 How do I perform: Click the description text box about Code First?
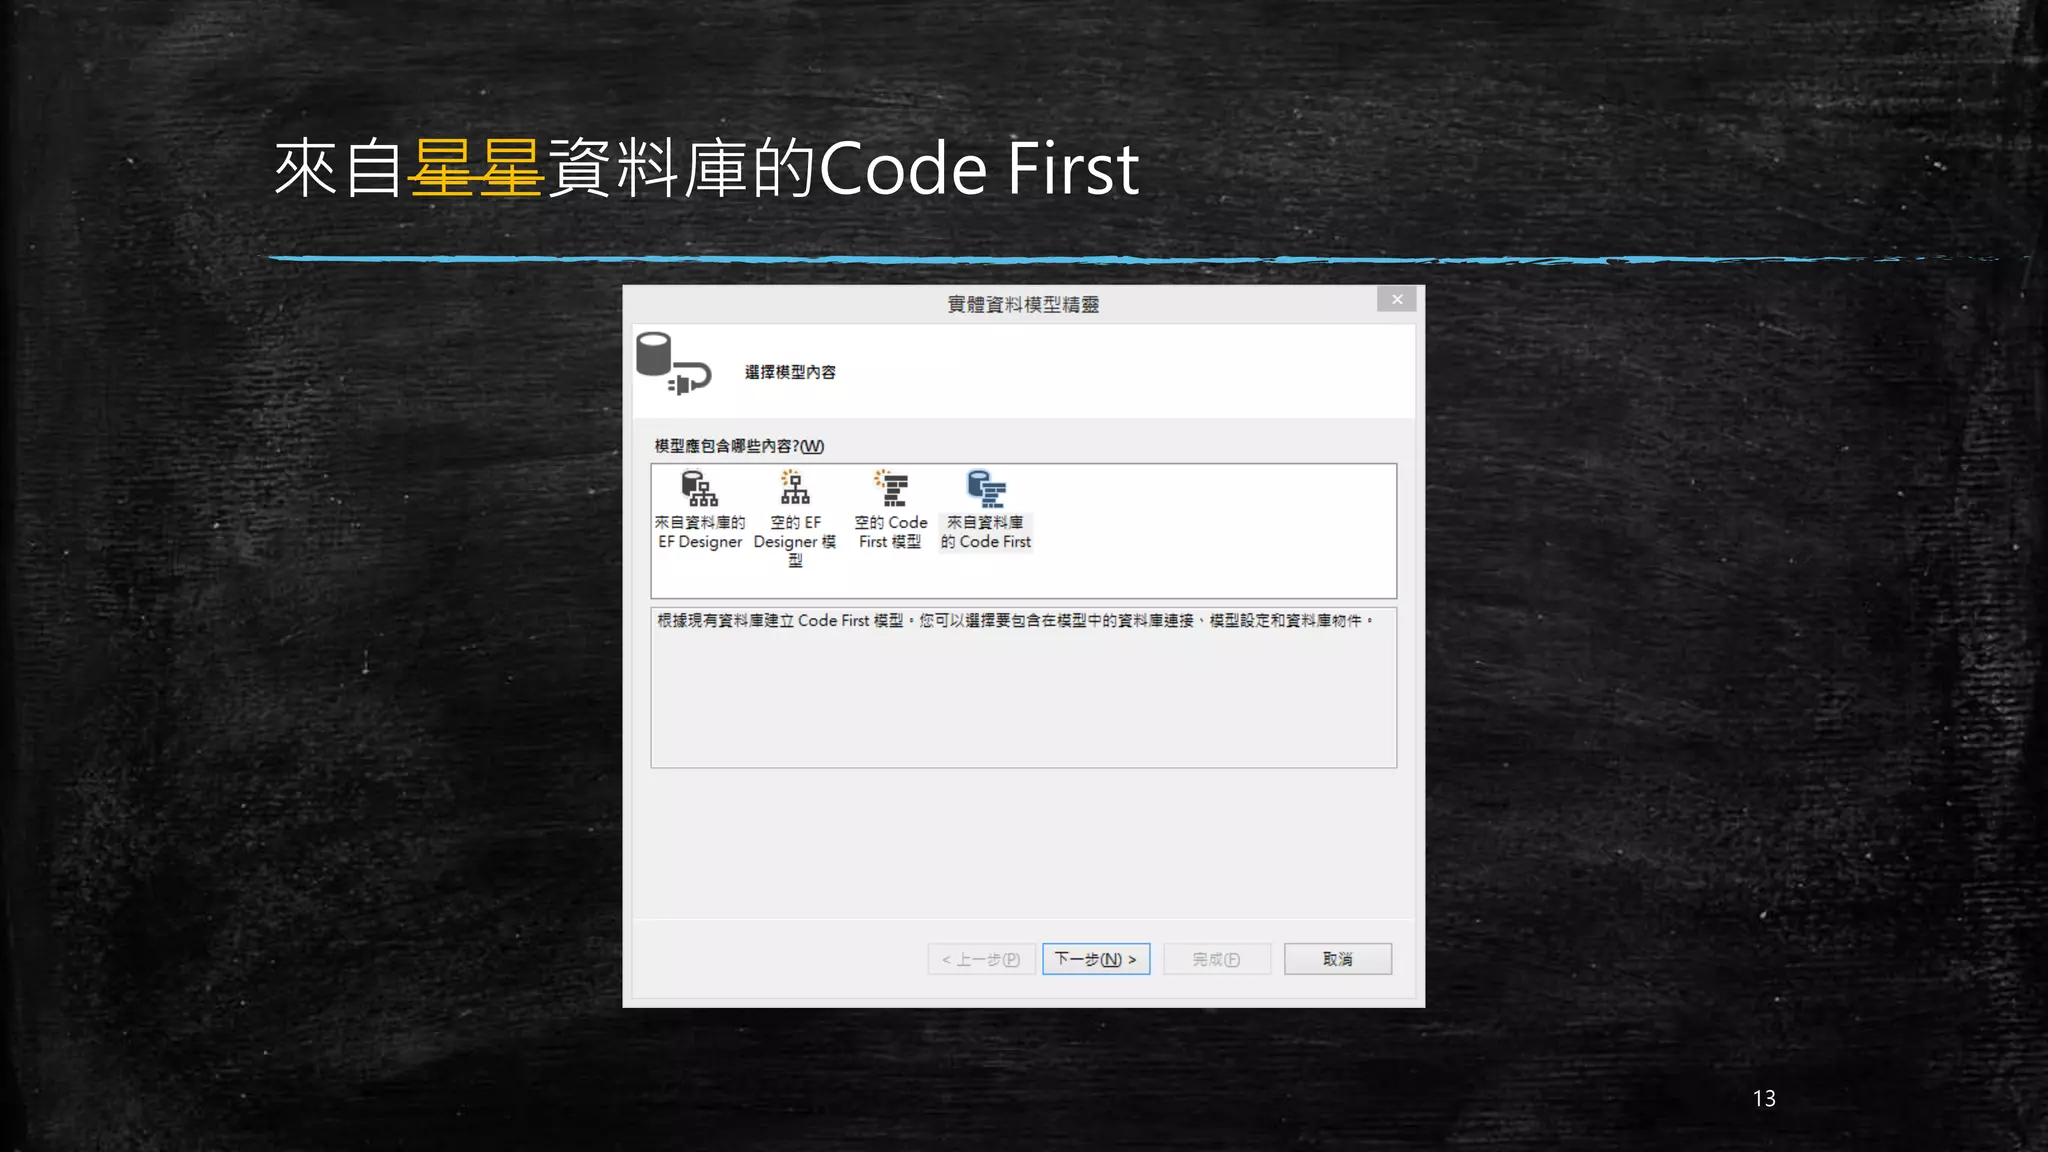tap(1023, 688)
